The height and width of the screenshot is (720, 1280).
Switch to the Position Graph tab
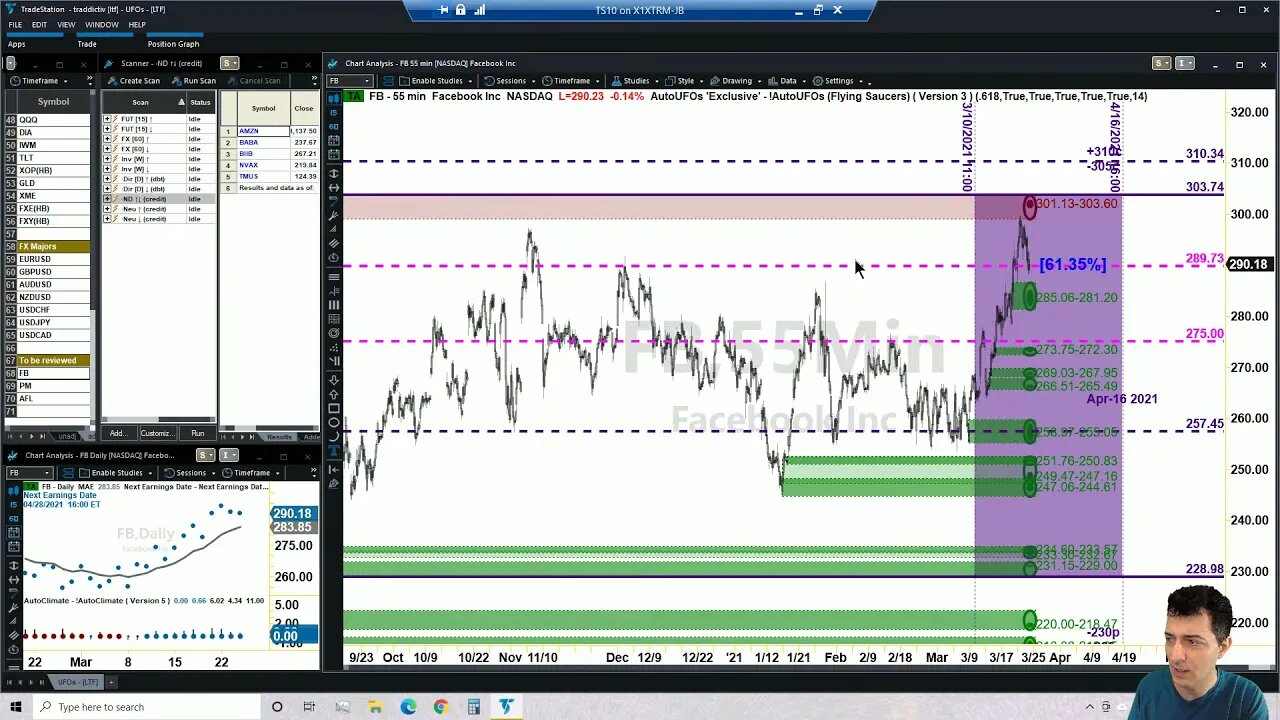(174, 44)
